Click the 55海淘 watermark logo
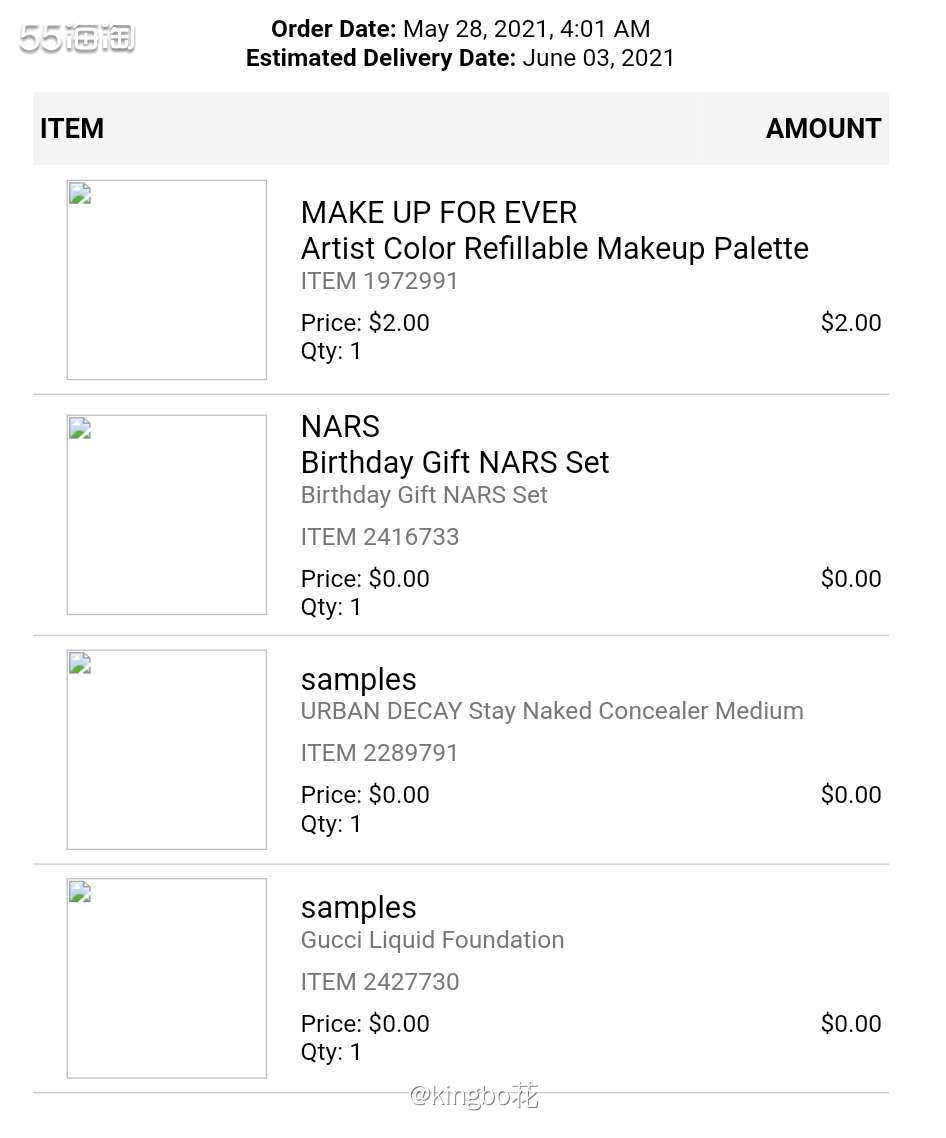This screenshot has width=946, height=1138. click(x=77, y=38)
